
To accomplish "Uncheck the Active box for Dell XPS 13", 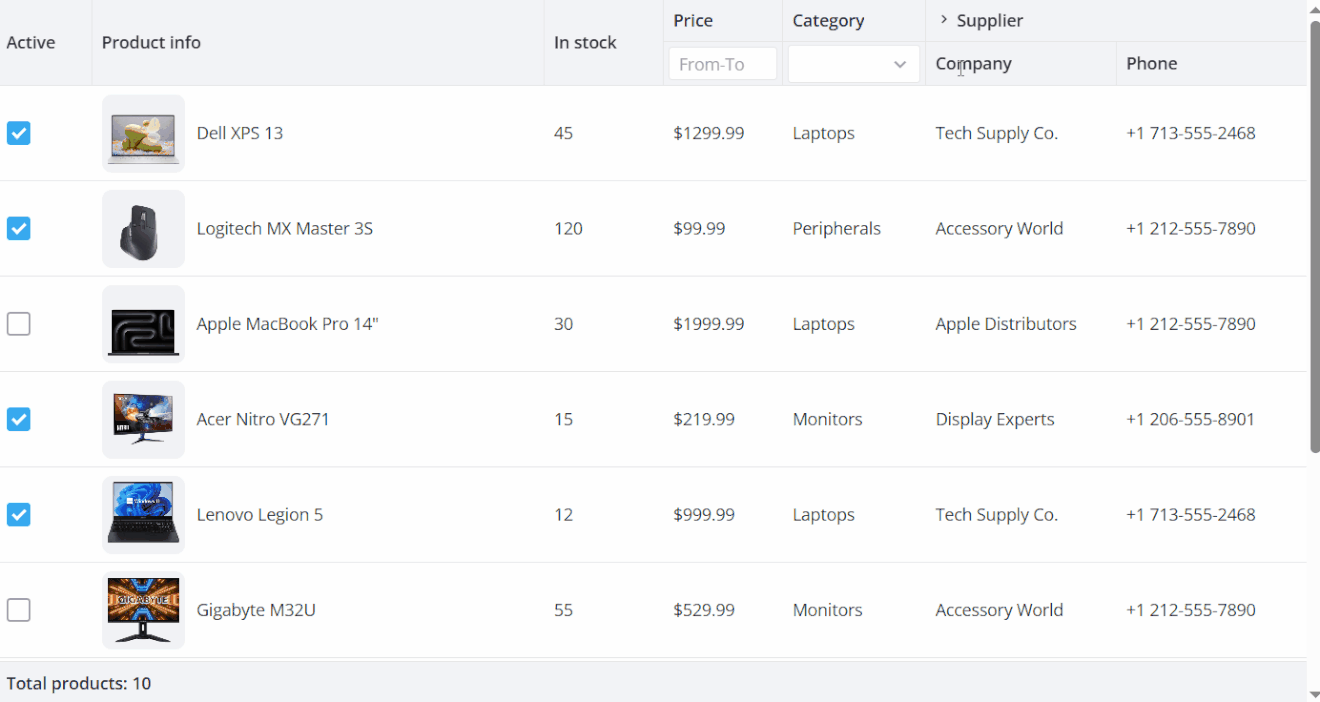I will [x=19, y=133].
